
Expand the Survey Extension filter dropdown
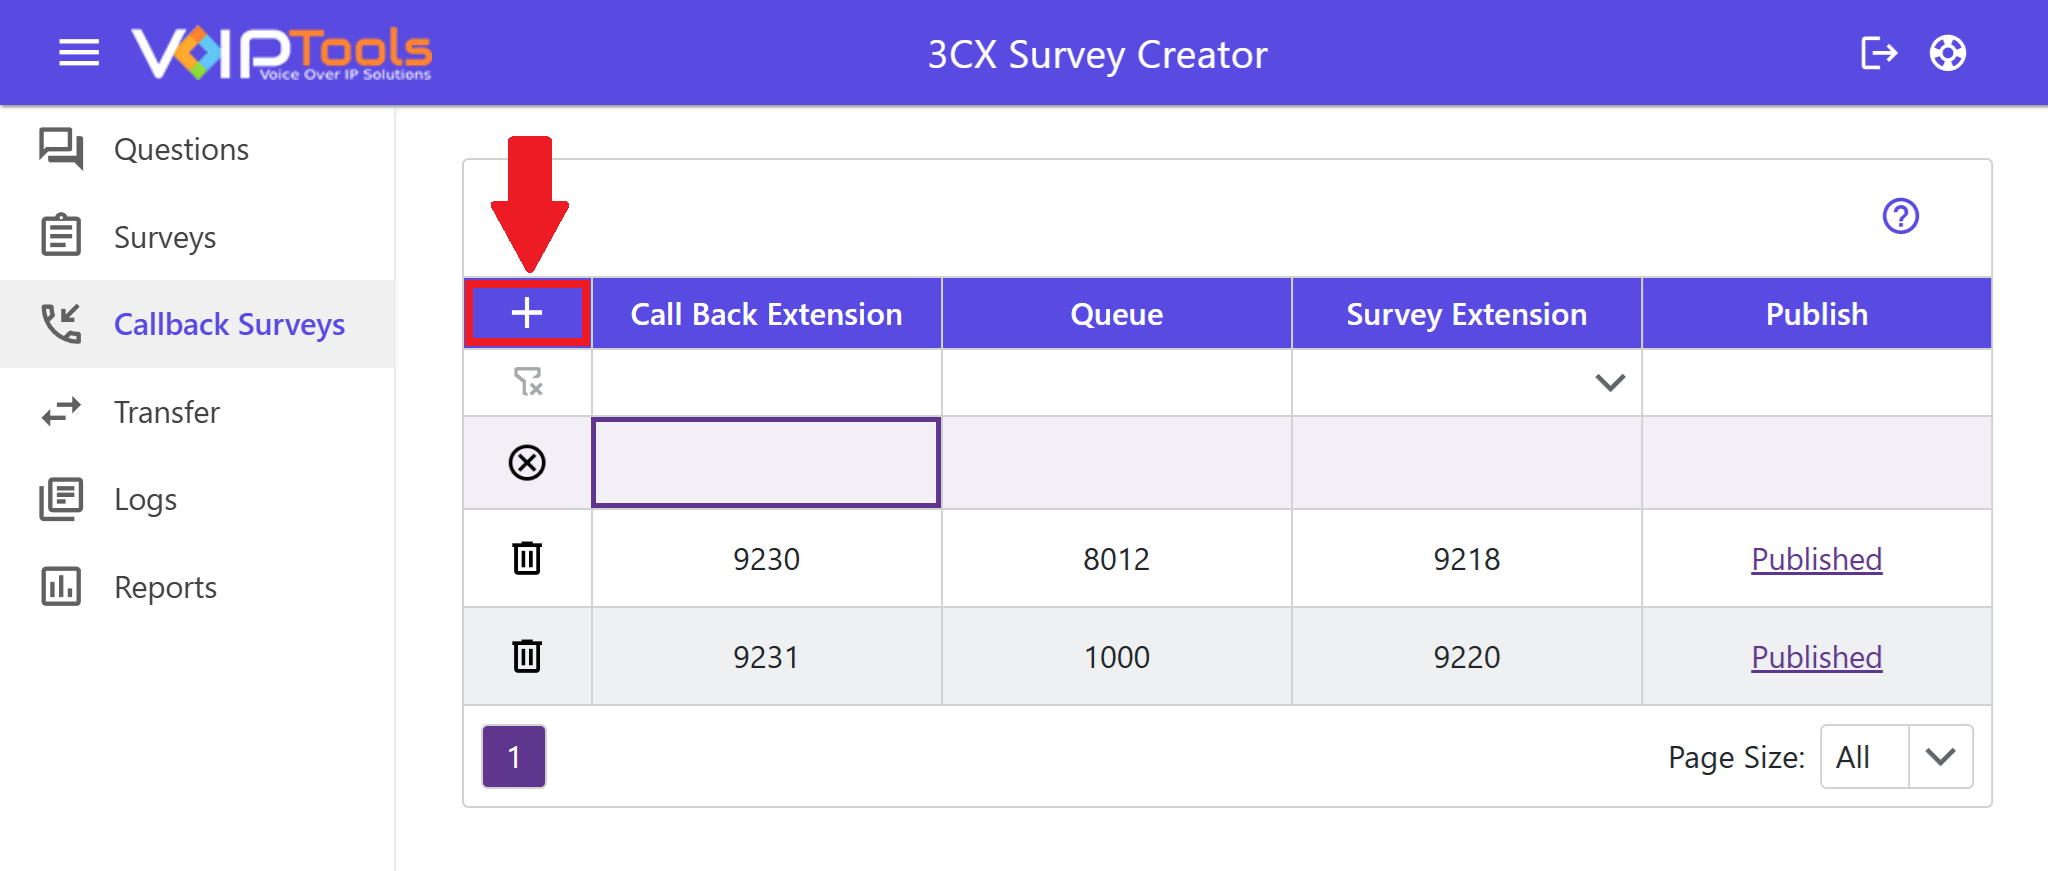point(1610,382)
